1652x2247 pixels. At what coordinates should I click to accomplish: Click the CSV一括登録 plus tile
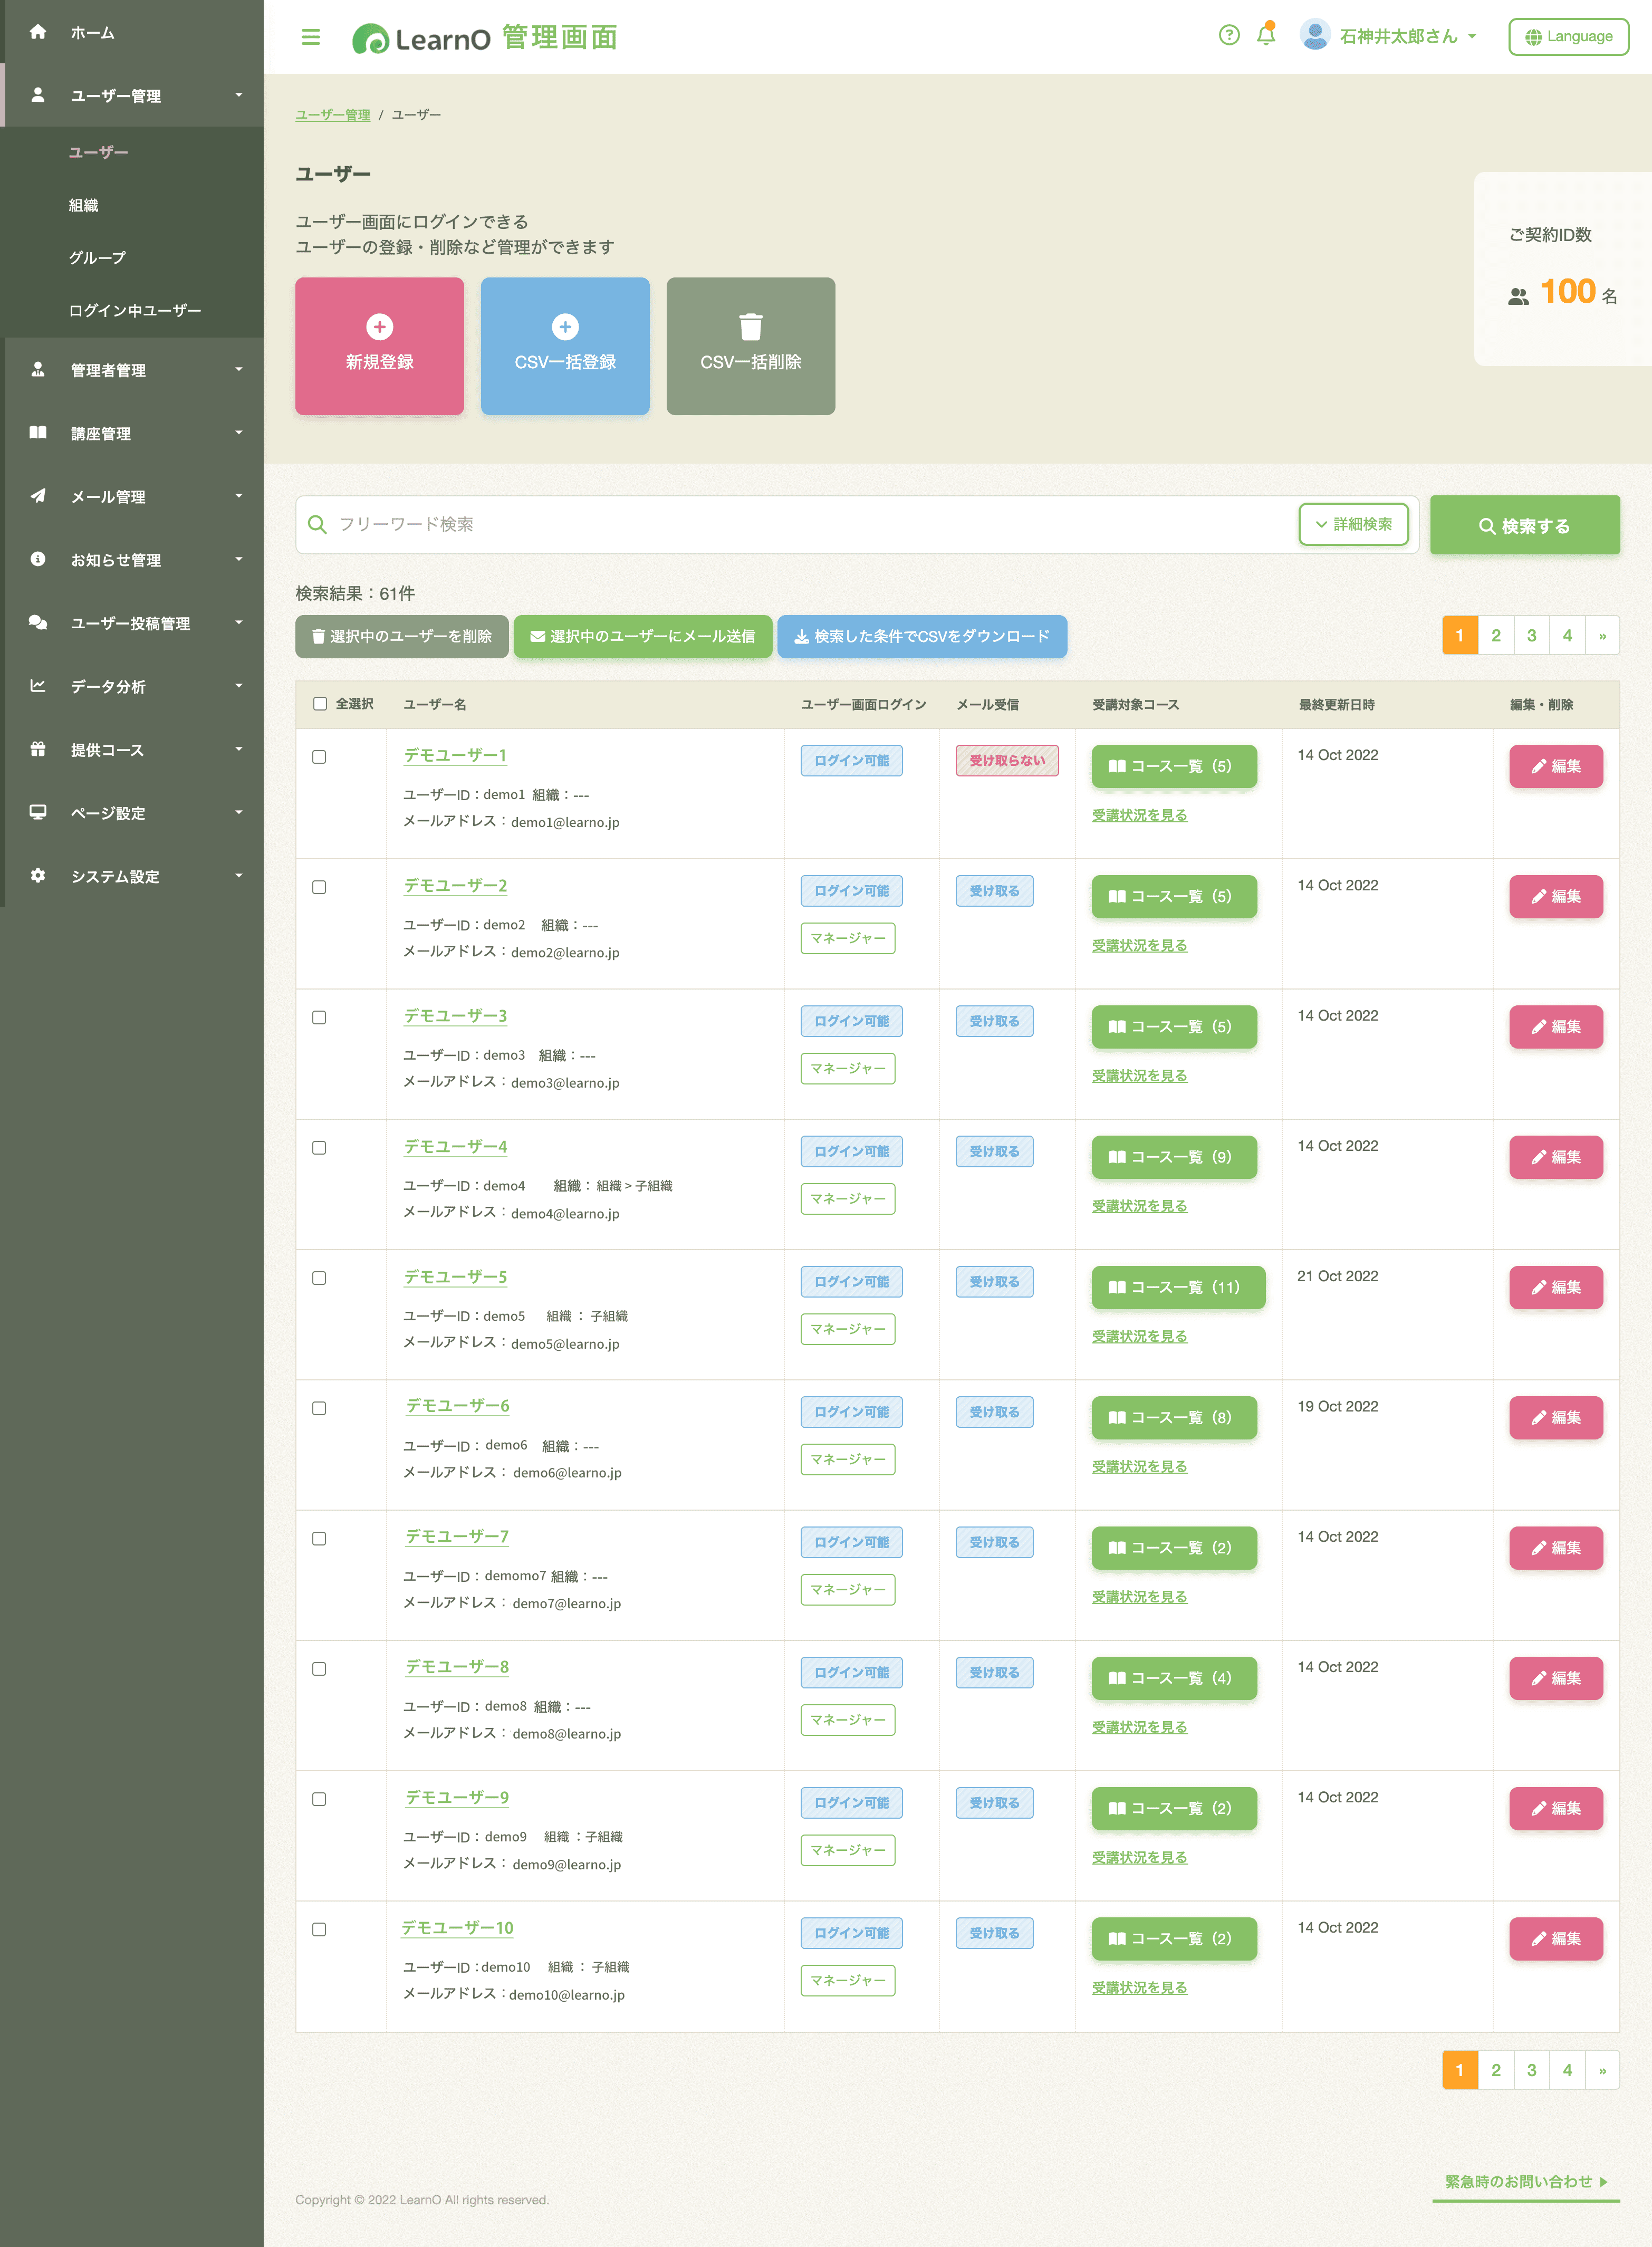click(565, 345)
